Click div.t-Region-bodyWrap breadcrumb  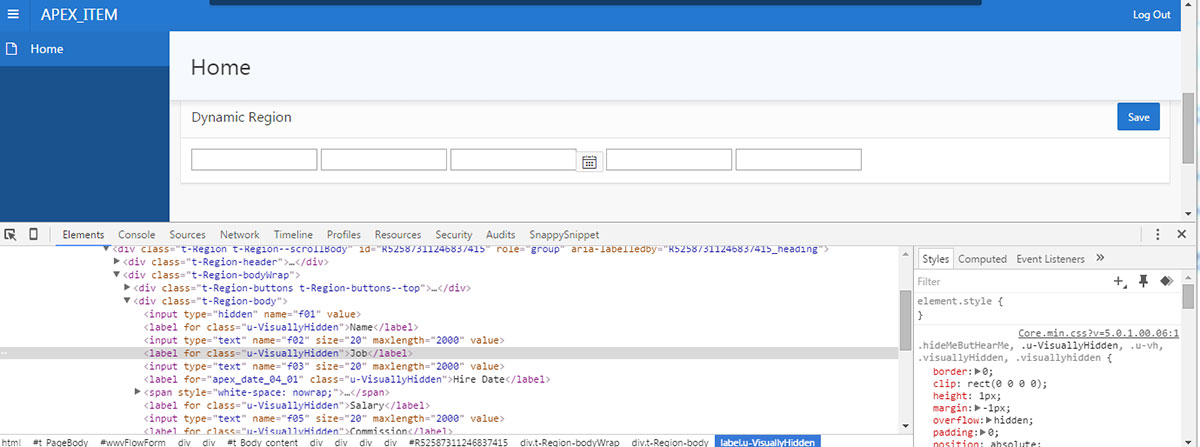(571, 441)
